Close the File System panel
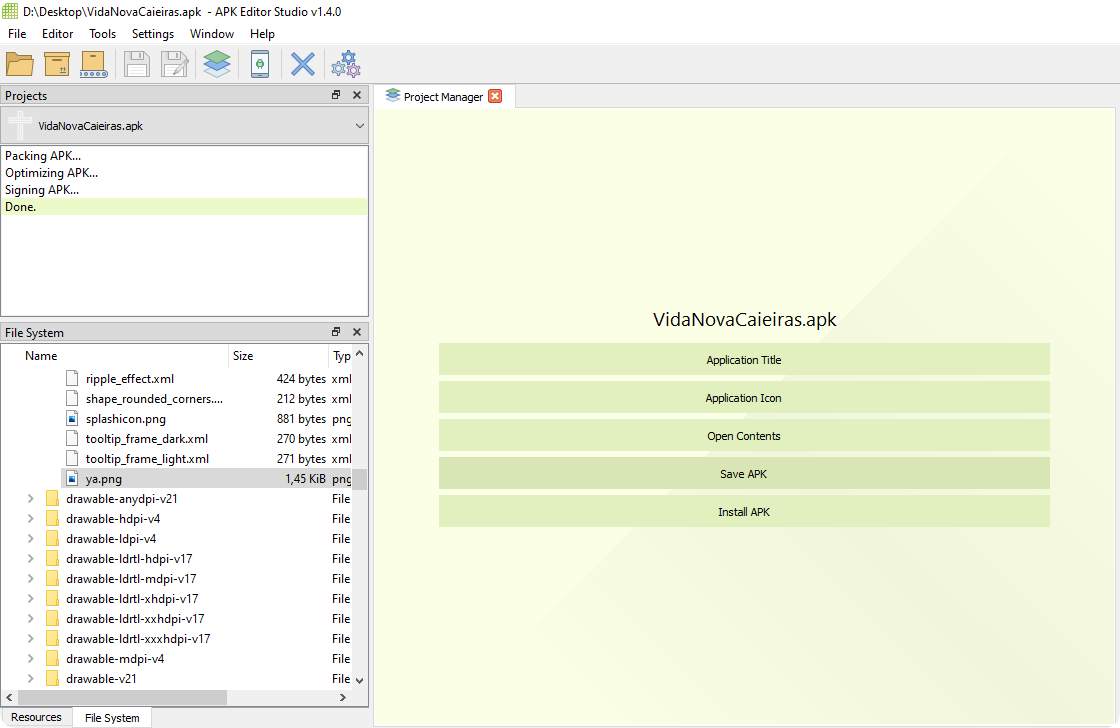The width and height of the screenshot is (1120, 728). point(357,332)
